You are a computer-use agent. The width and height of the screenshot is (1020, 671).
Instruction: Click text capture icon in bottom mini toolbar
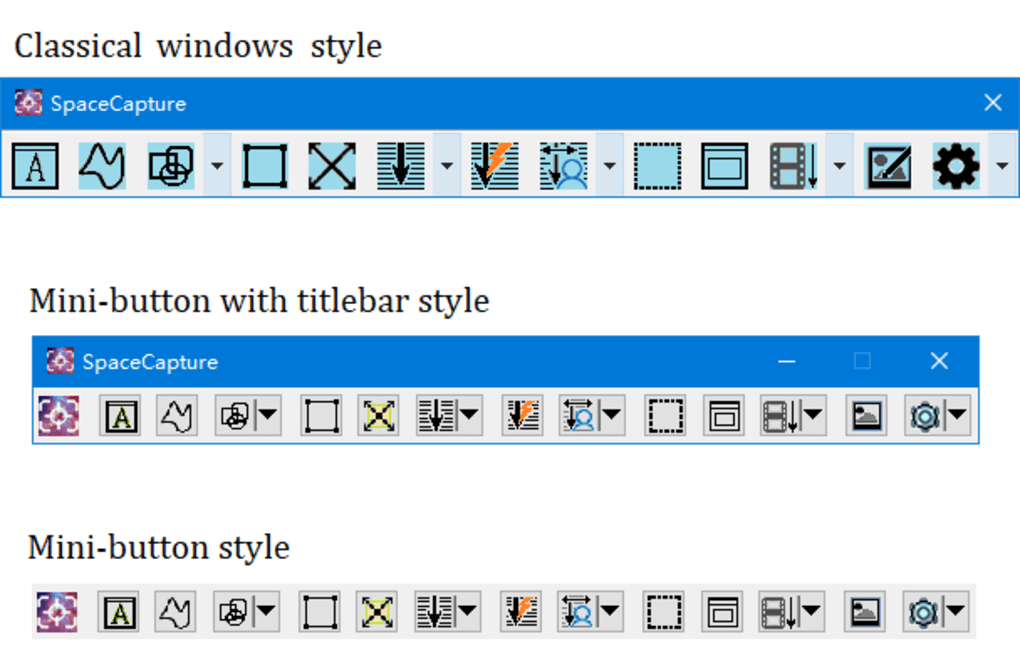[x=118, y=611]
